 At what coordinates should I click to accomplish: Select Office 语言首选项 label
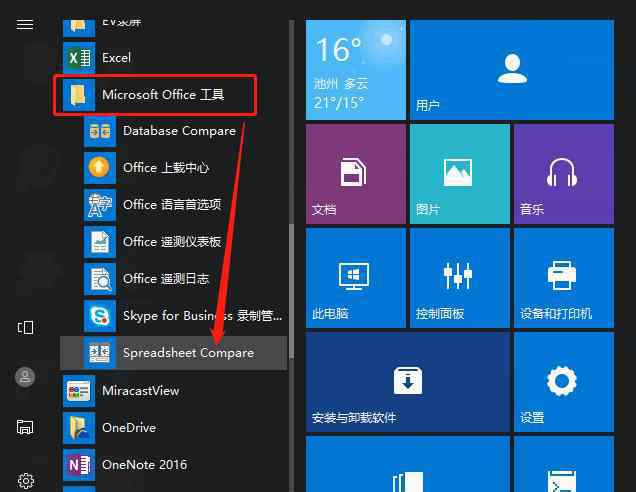click(172, 205)
